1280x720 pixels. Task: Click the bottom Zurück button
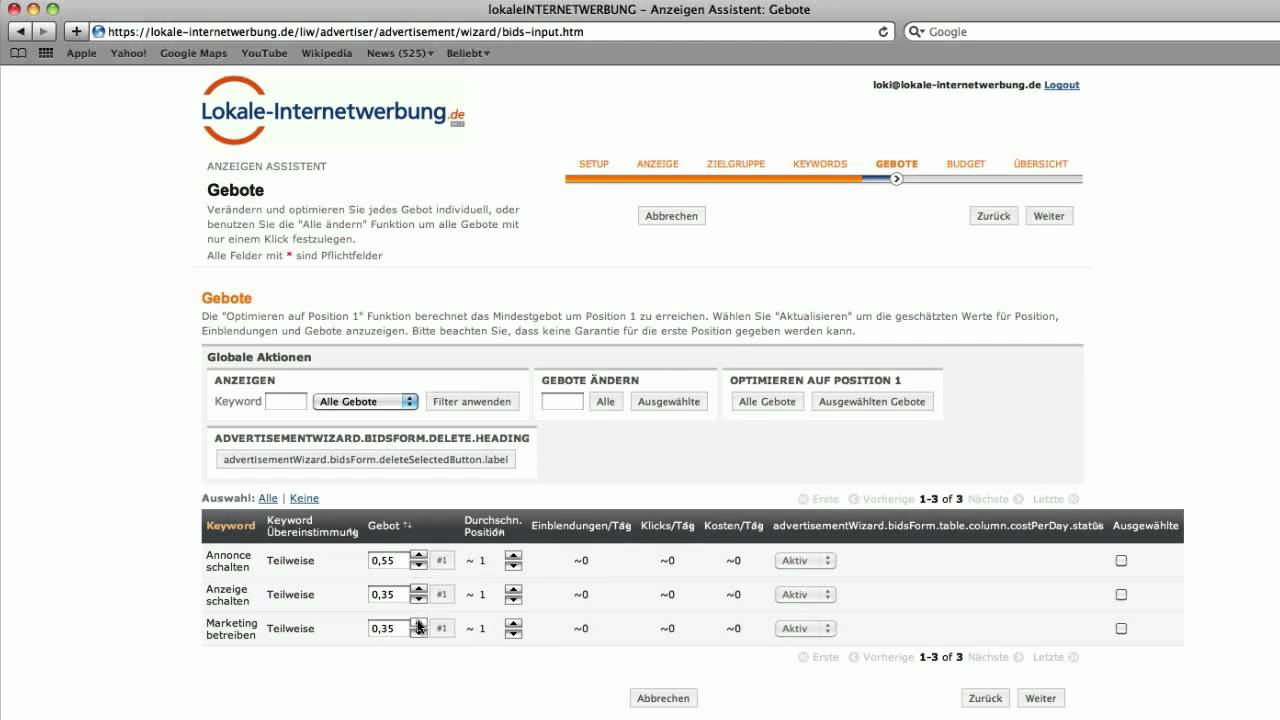pyautogui.click(x=986, y=698)
